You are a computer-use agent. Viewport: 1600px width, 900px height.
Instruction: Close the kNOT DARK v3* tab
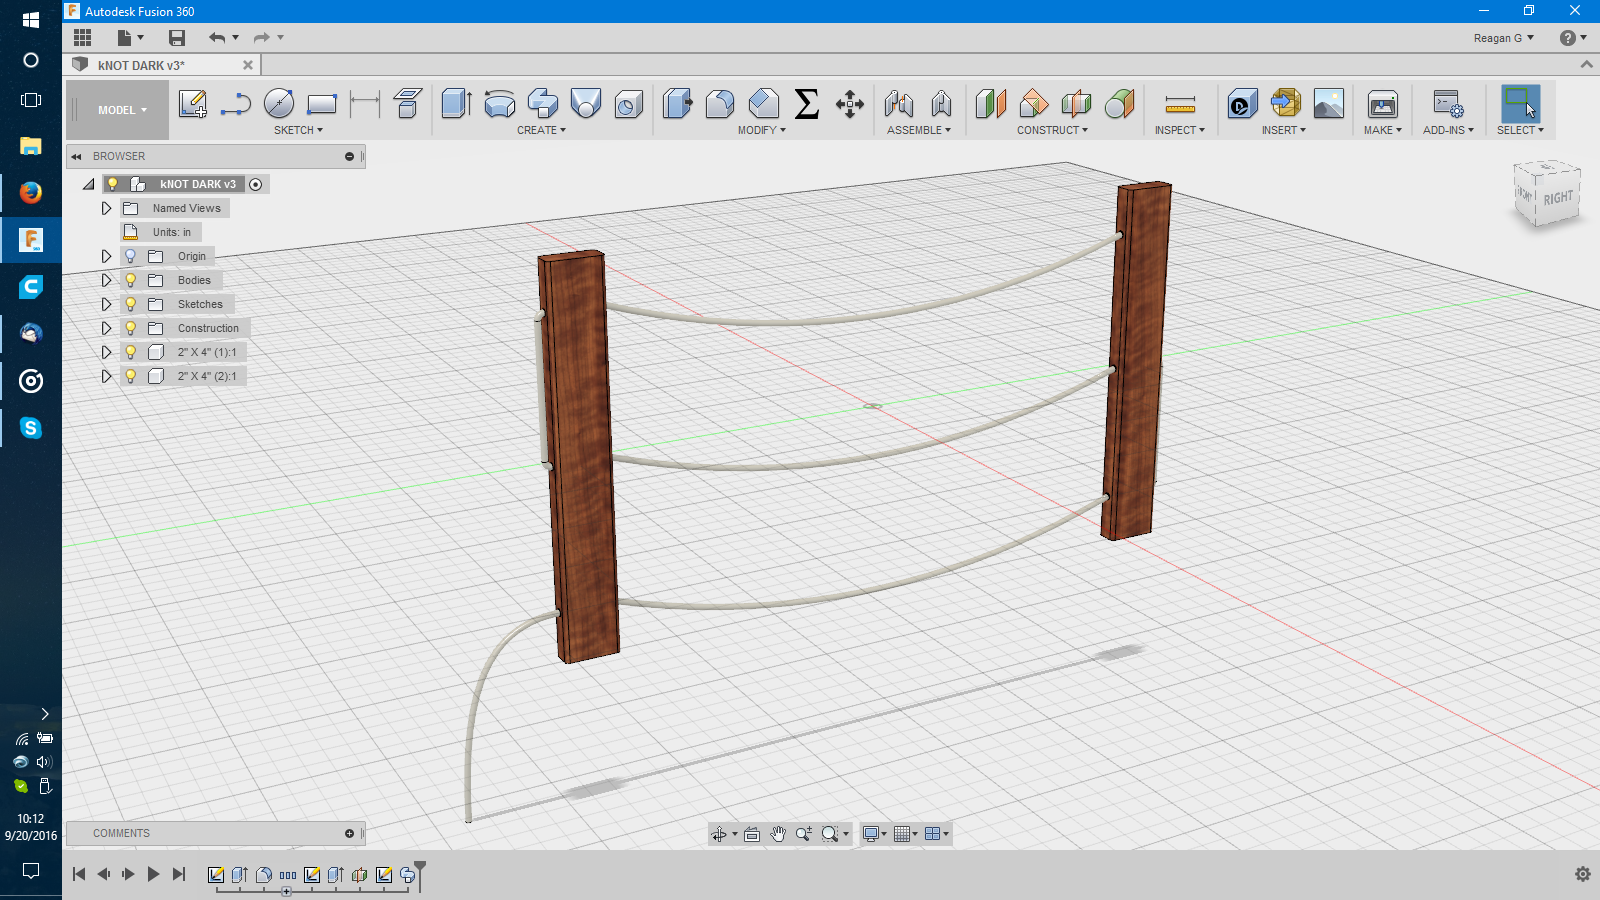pyautogui.click(x=248, y=65)
